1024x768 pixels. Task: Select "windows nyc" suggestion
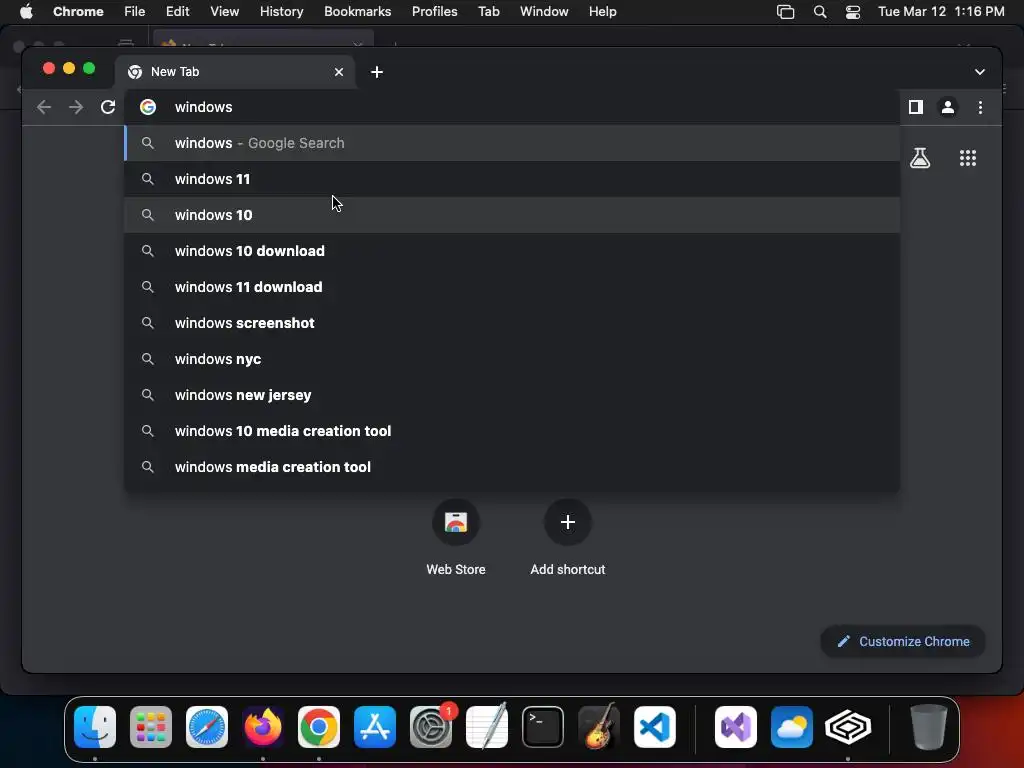pos(512,359)
